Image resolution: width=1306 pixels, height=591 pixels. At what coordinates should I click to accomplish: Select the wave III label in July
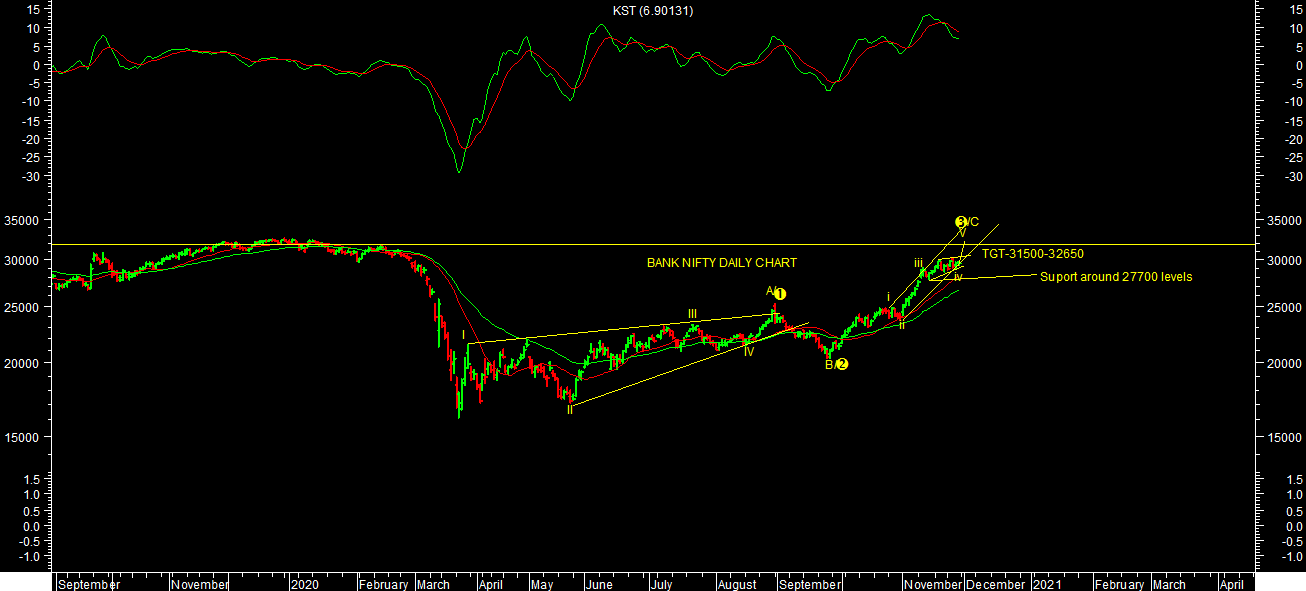pos(692,314)
